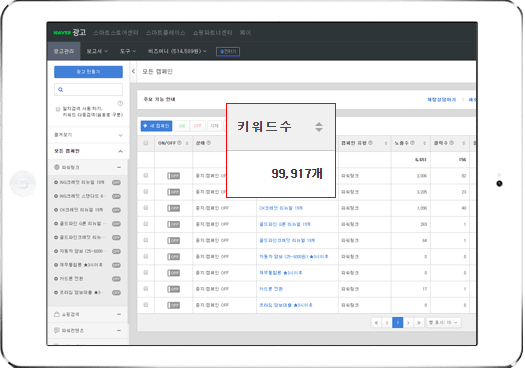Screen dimensions: 525x368
Task: Open the 비즈머니 balance dropdown
Action: 177,51
